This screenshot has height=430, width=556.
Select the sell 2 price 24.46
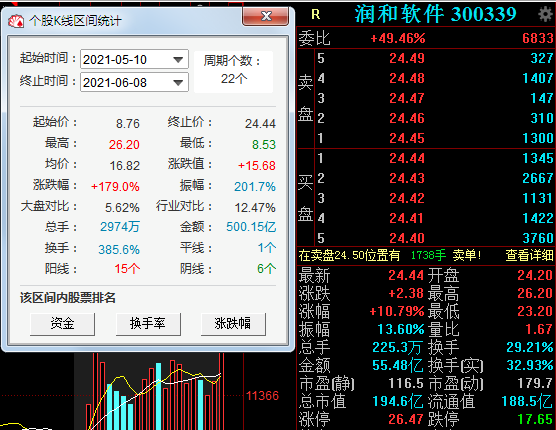click(x=407, y=118)
